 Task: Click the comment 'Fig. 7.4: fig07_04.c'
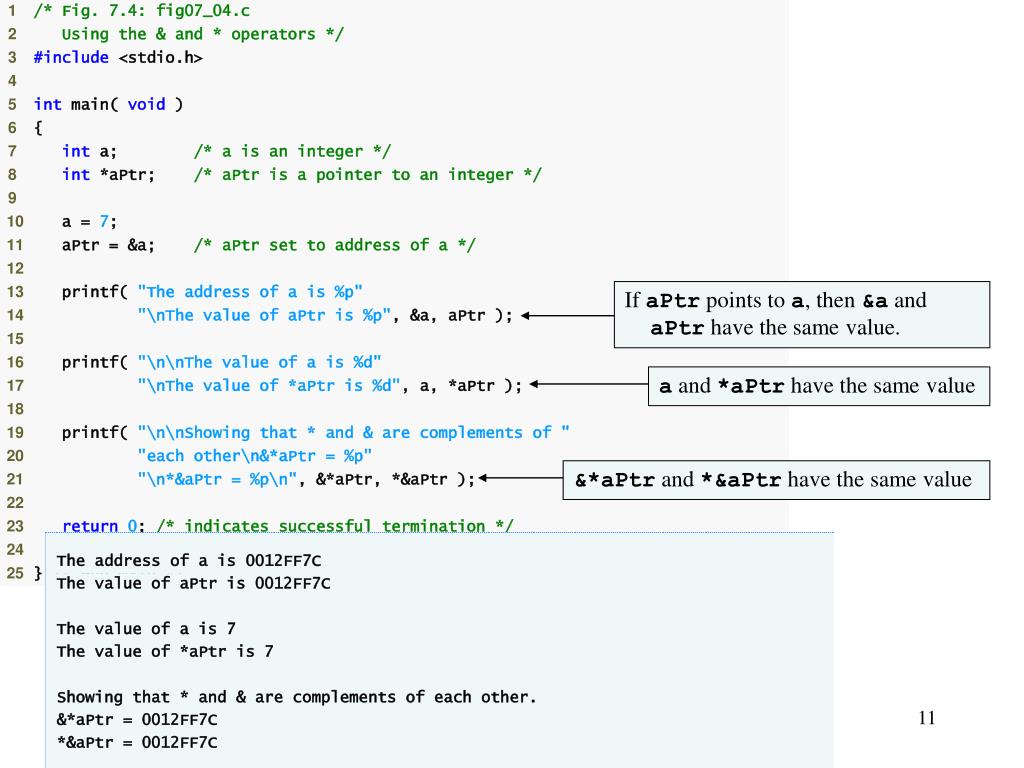tap(142, 10)
